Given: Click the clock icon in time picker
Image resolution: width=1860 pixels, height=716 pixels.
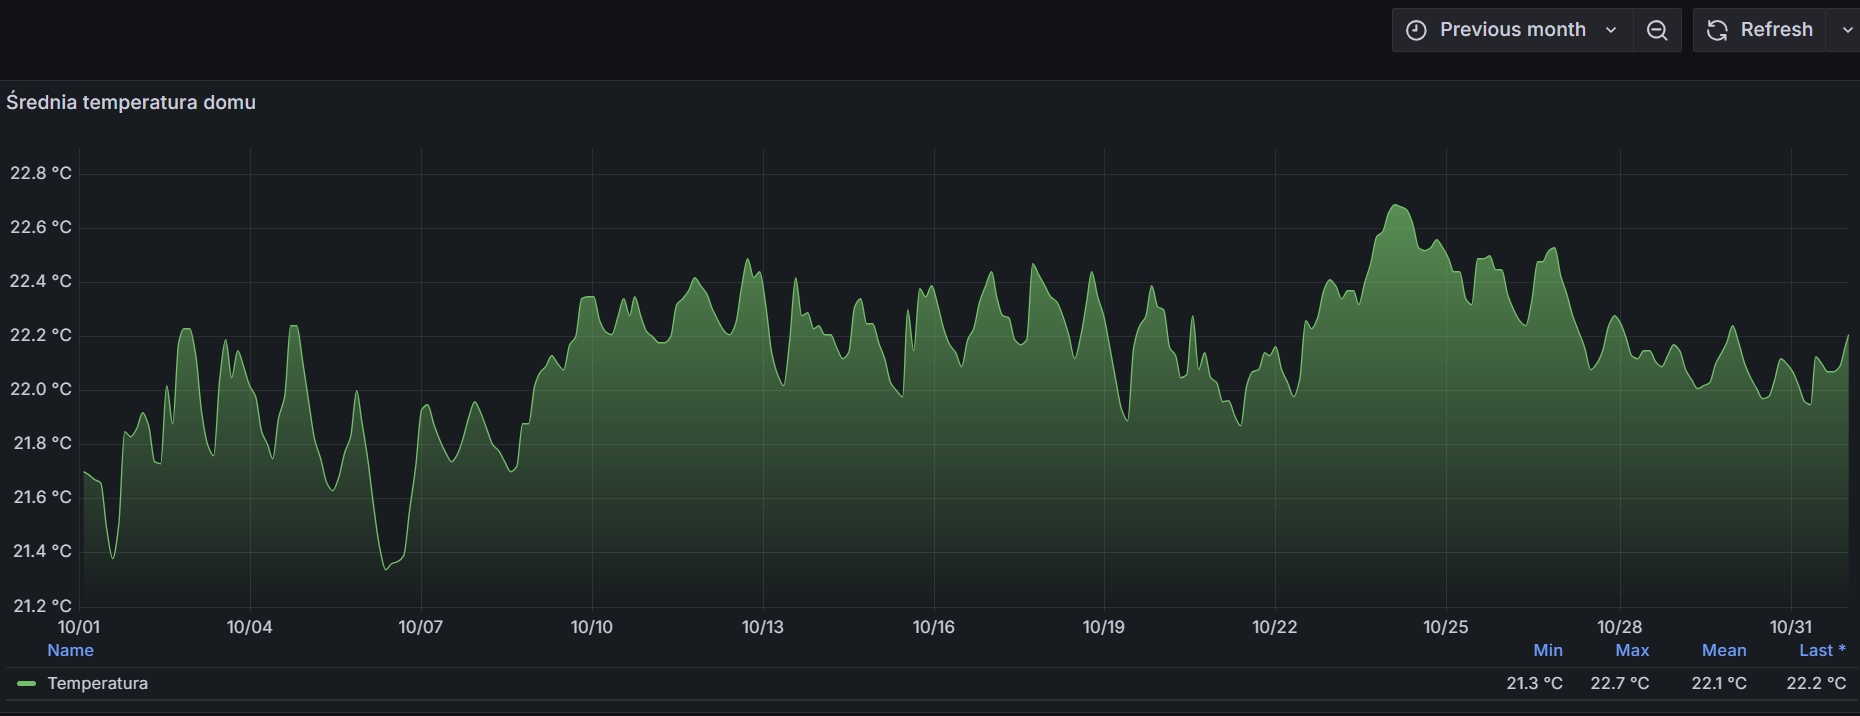Looking at the screenshot, I should [x=1416, y=30].
